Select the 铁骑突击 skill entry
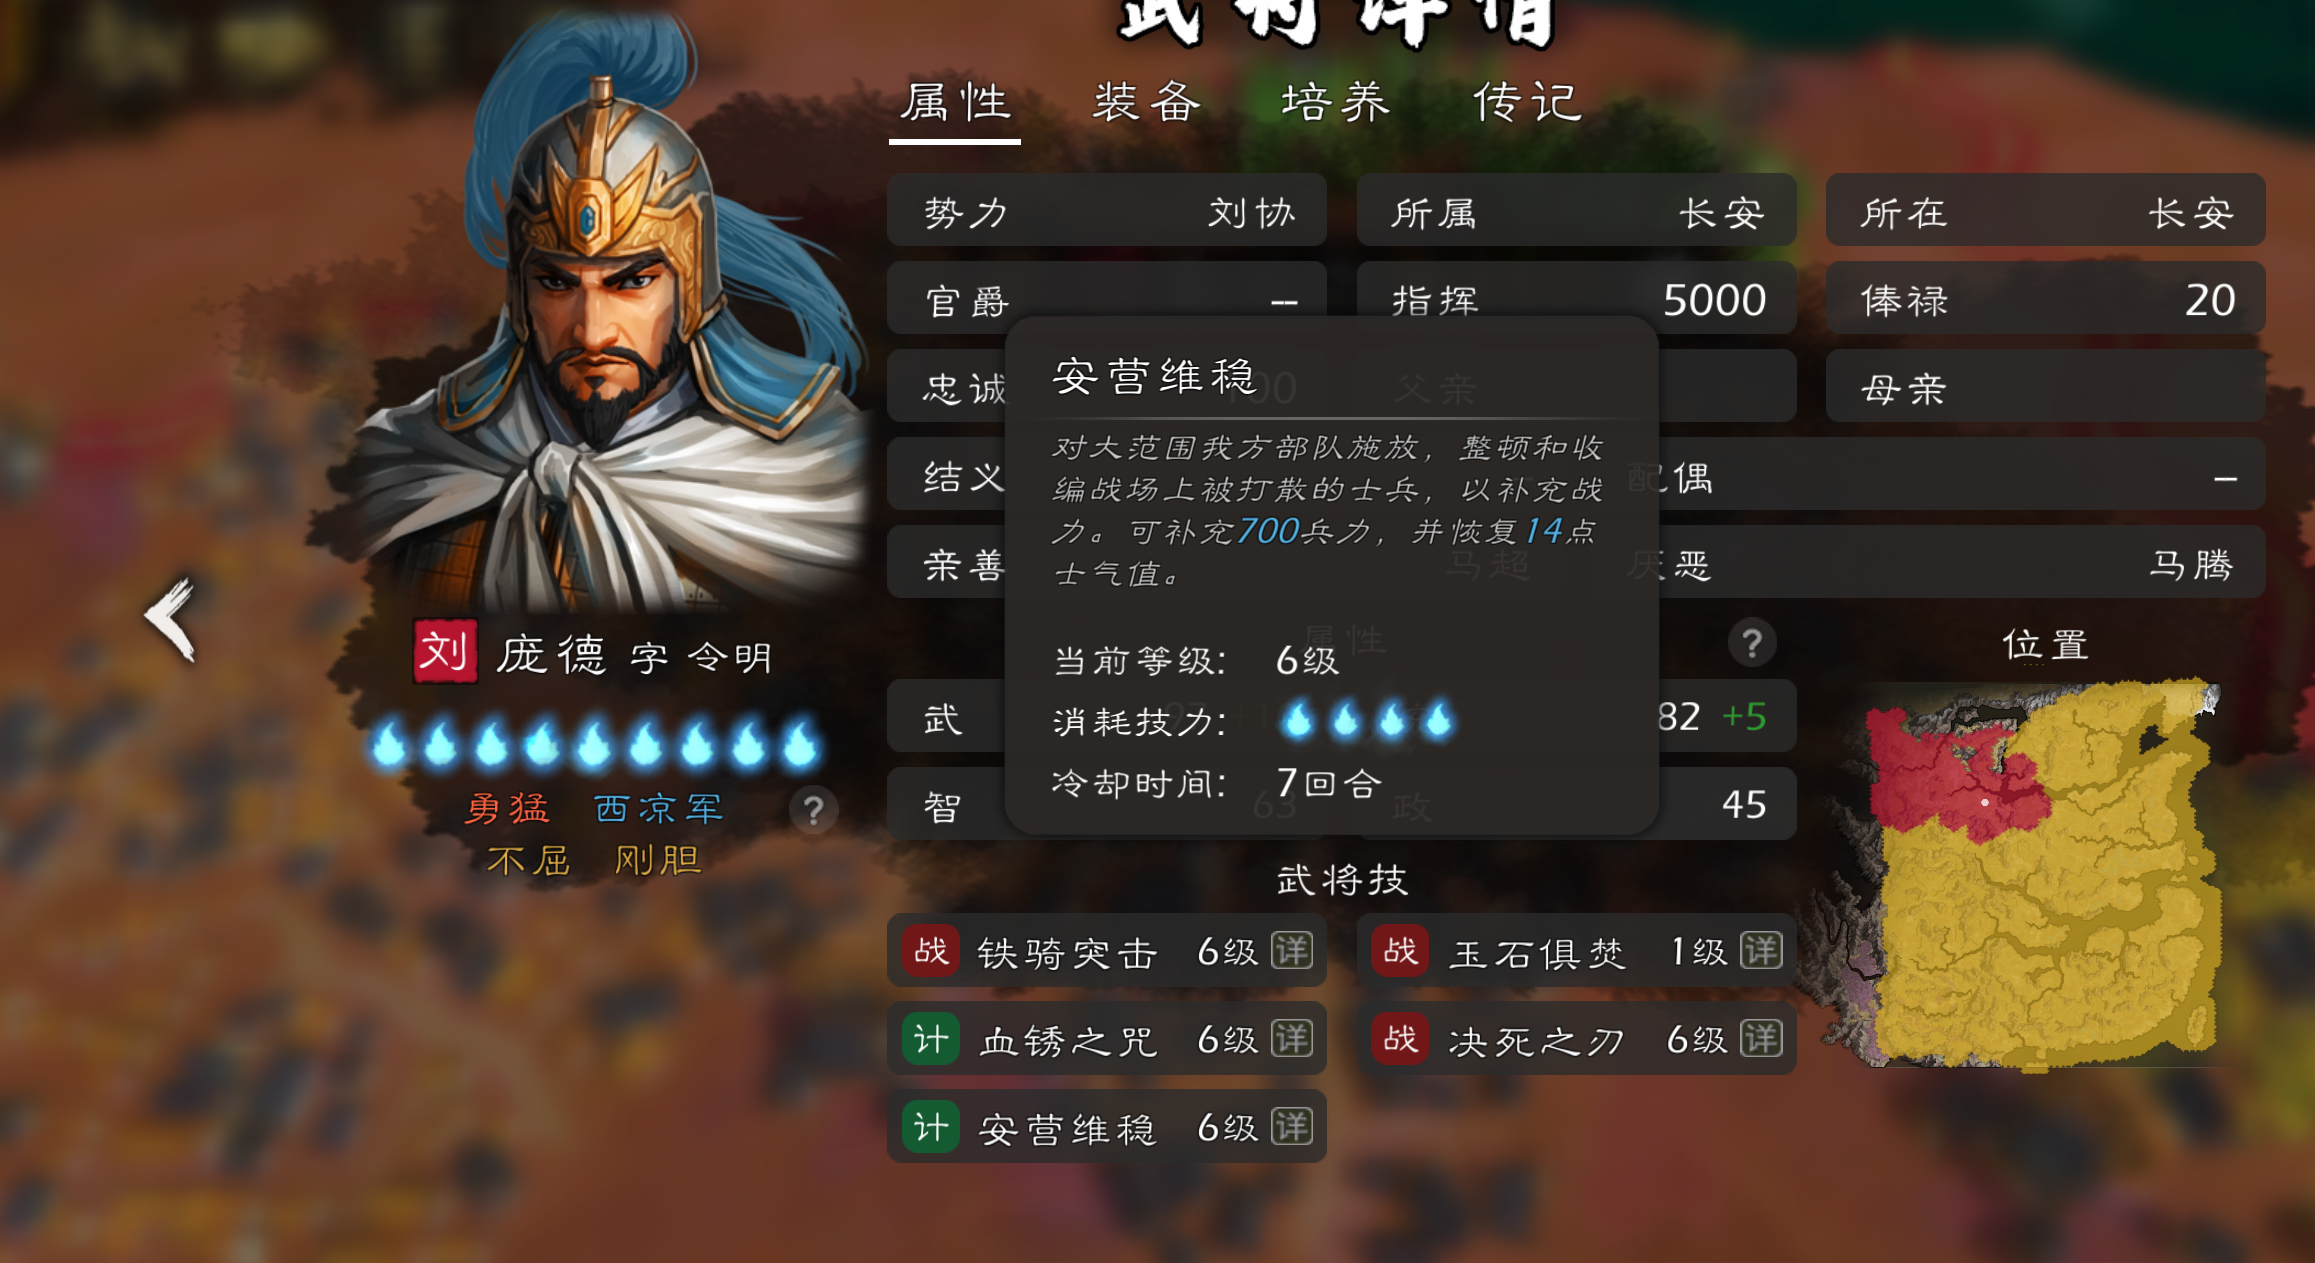Screen dimensions: 2315x1263 (x=1106, y=951)
